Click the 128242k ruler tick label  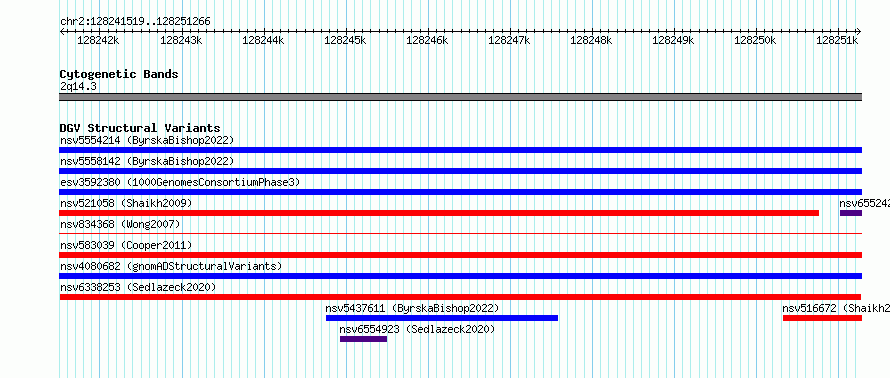(98, 40)
